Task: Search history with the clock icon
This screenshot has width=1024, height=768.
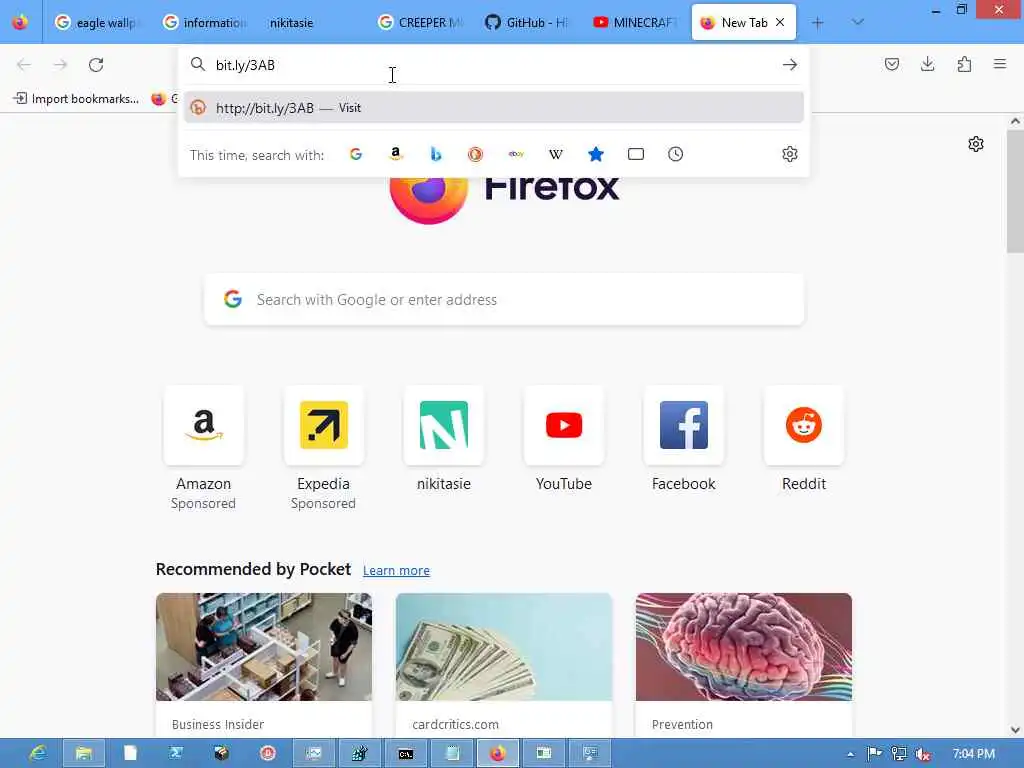Action: 676,154
